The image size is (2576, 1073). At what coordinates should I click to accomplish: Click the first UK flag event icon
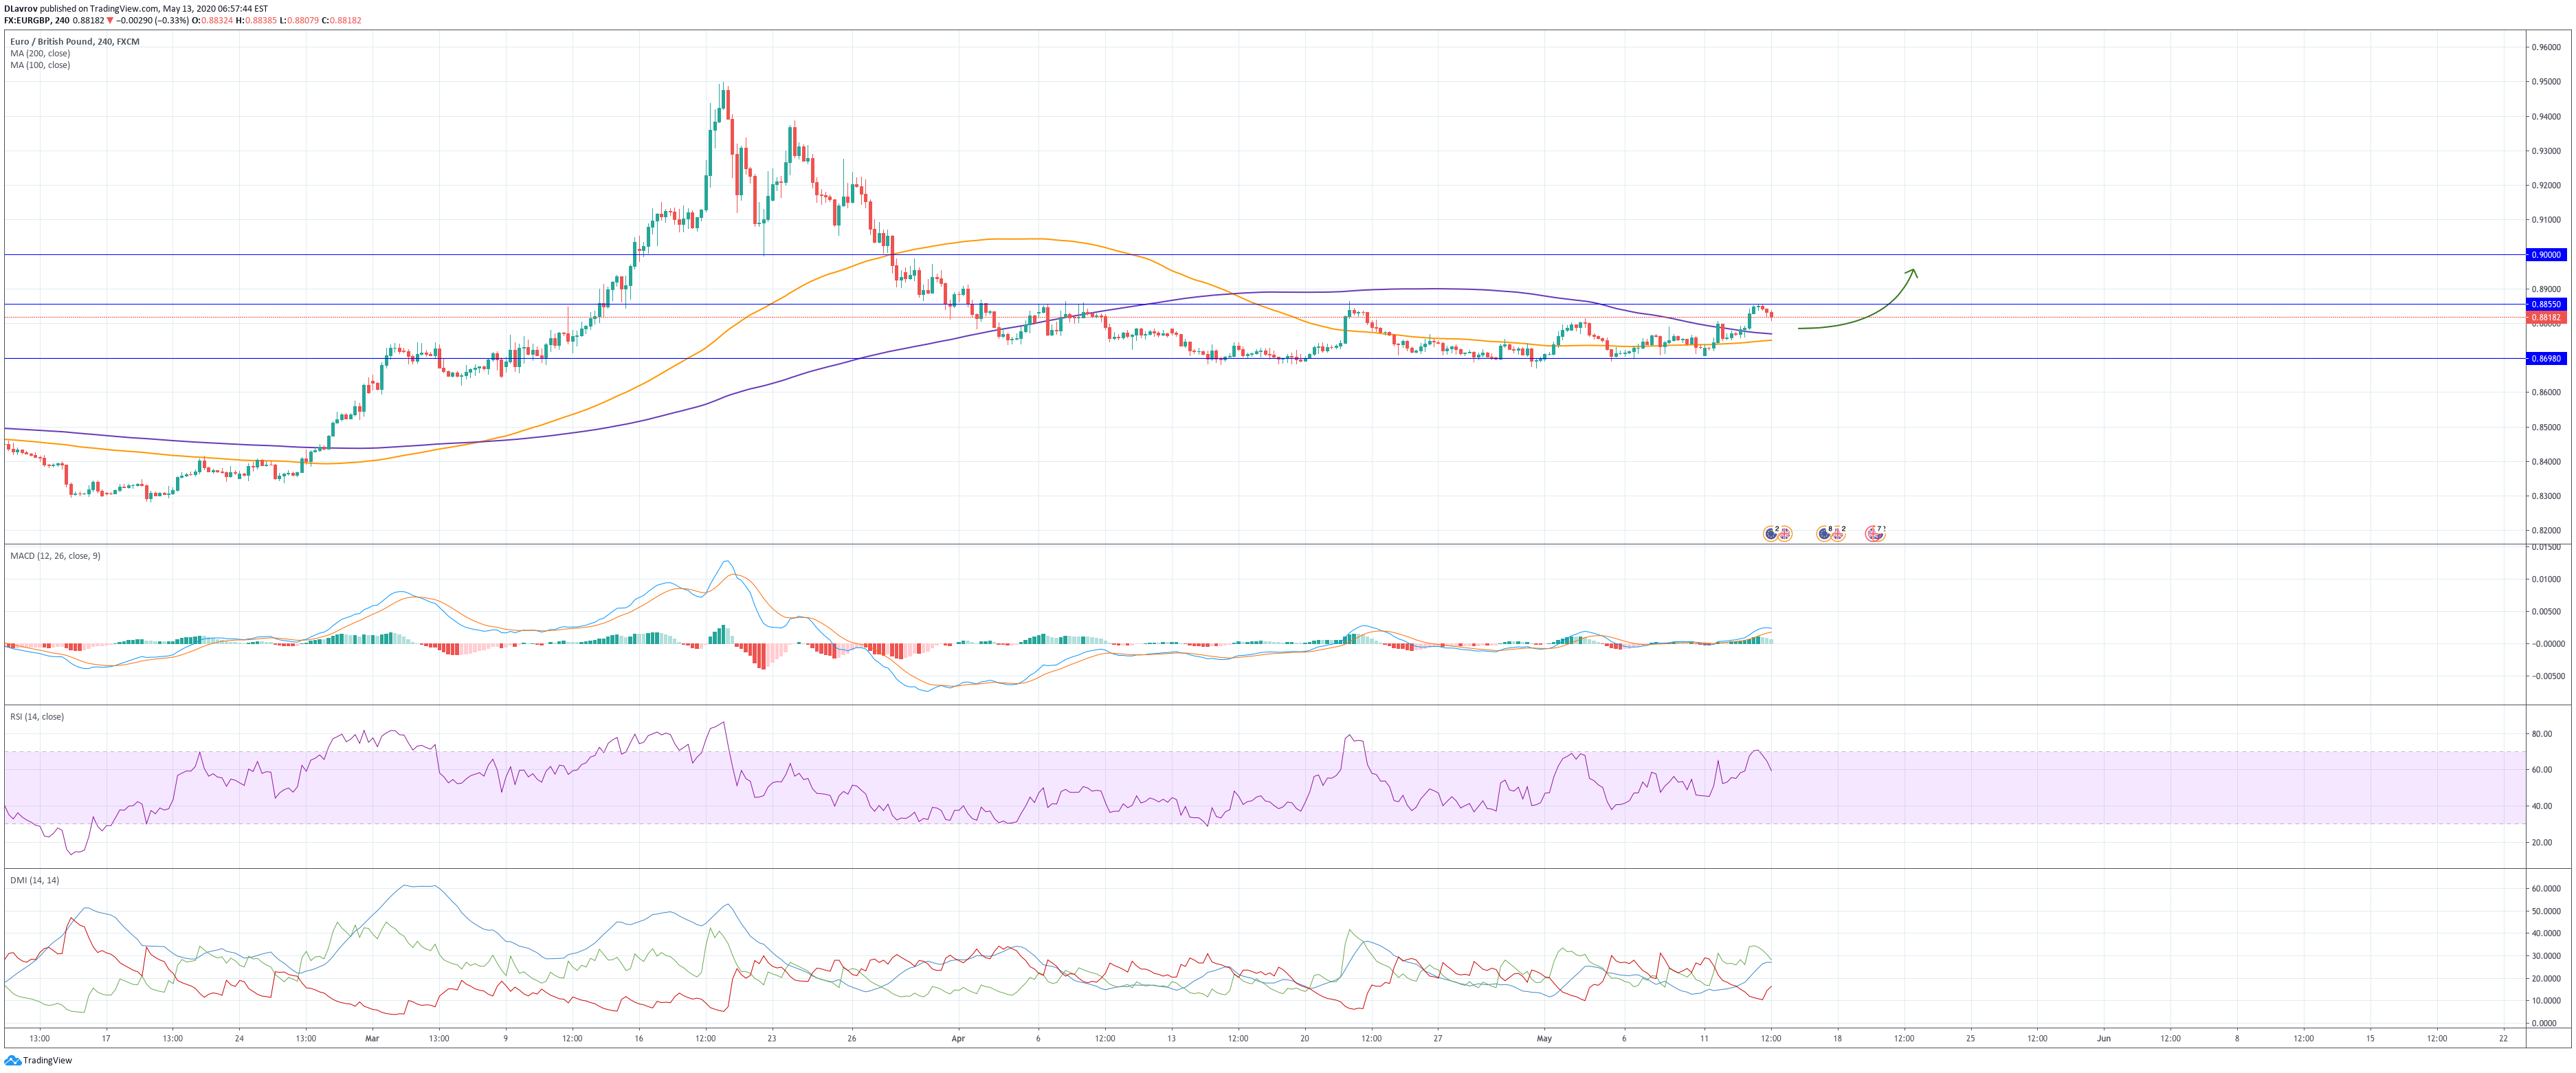point(1785,534)
